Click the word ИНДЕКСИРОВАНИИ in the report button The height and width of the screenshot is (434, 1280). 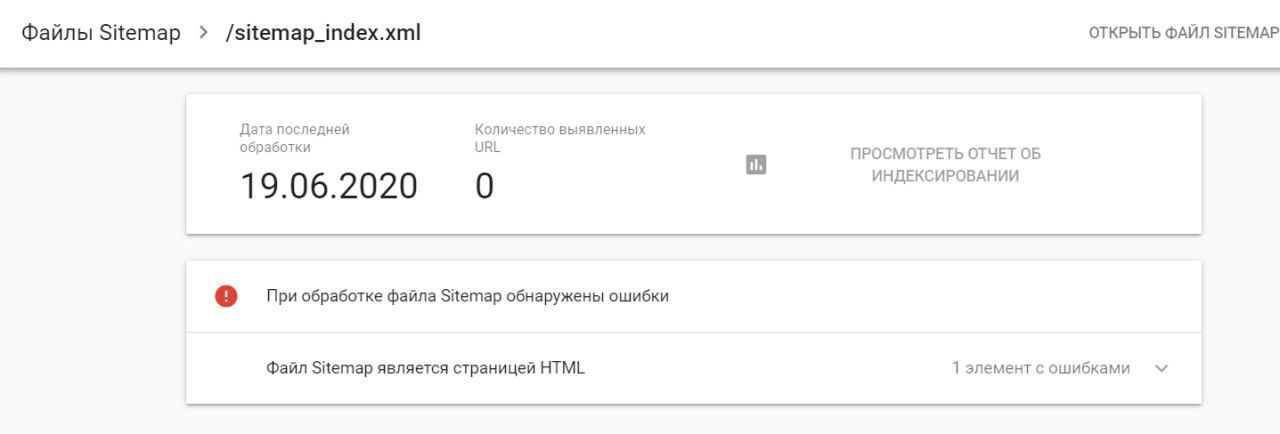pos(945,176)
